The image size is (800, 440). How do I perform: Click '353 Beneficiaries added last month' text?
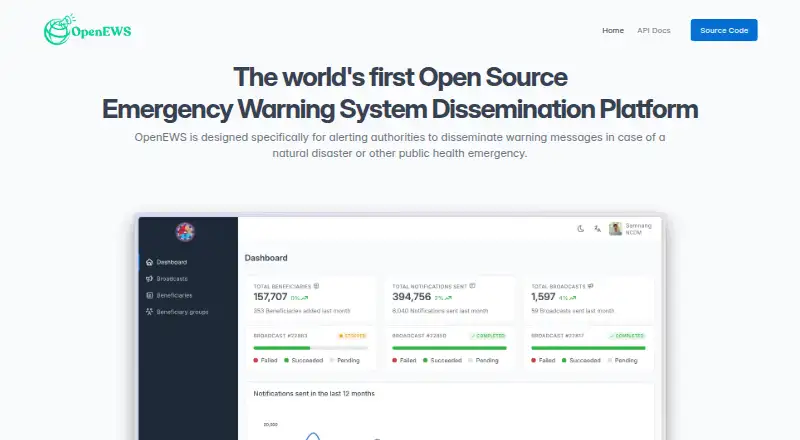point(302,311)
